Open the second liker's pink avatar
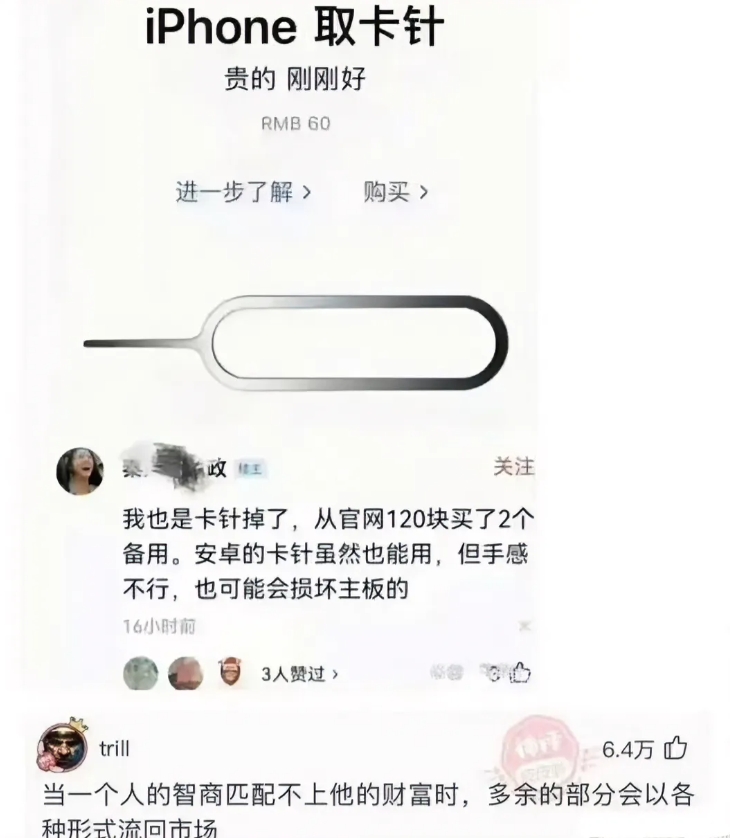This screenshot has height=838, width=730. (185, 673)
